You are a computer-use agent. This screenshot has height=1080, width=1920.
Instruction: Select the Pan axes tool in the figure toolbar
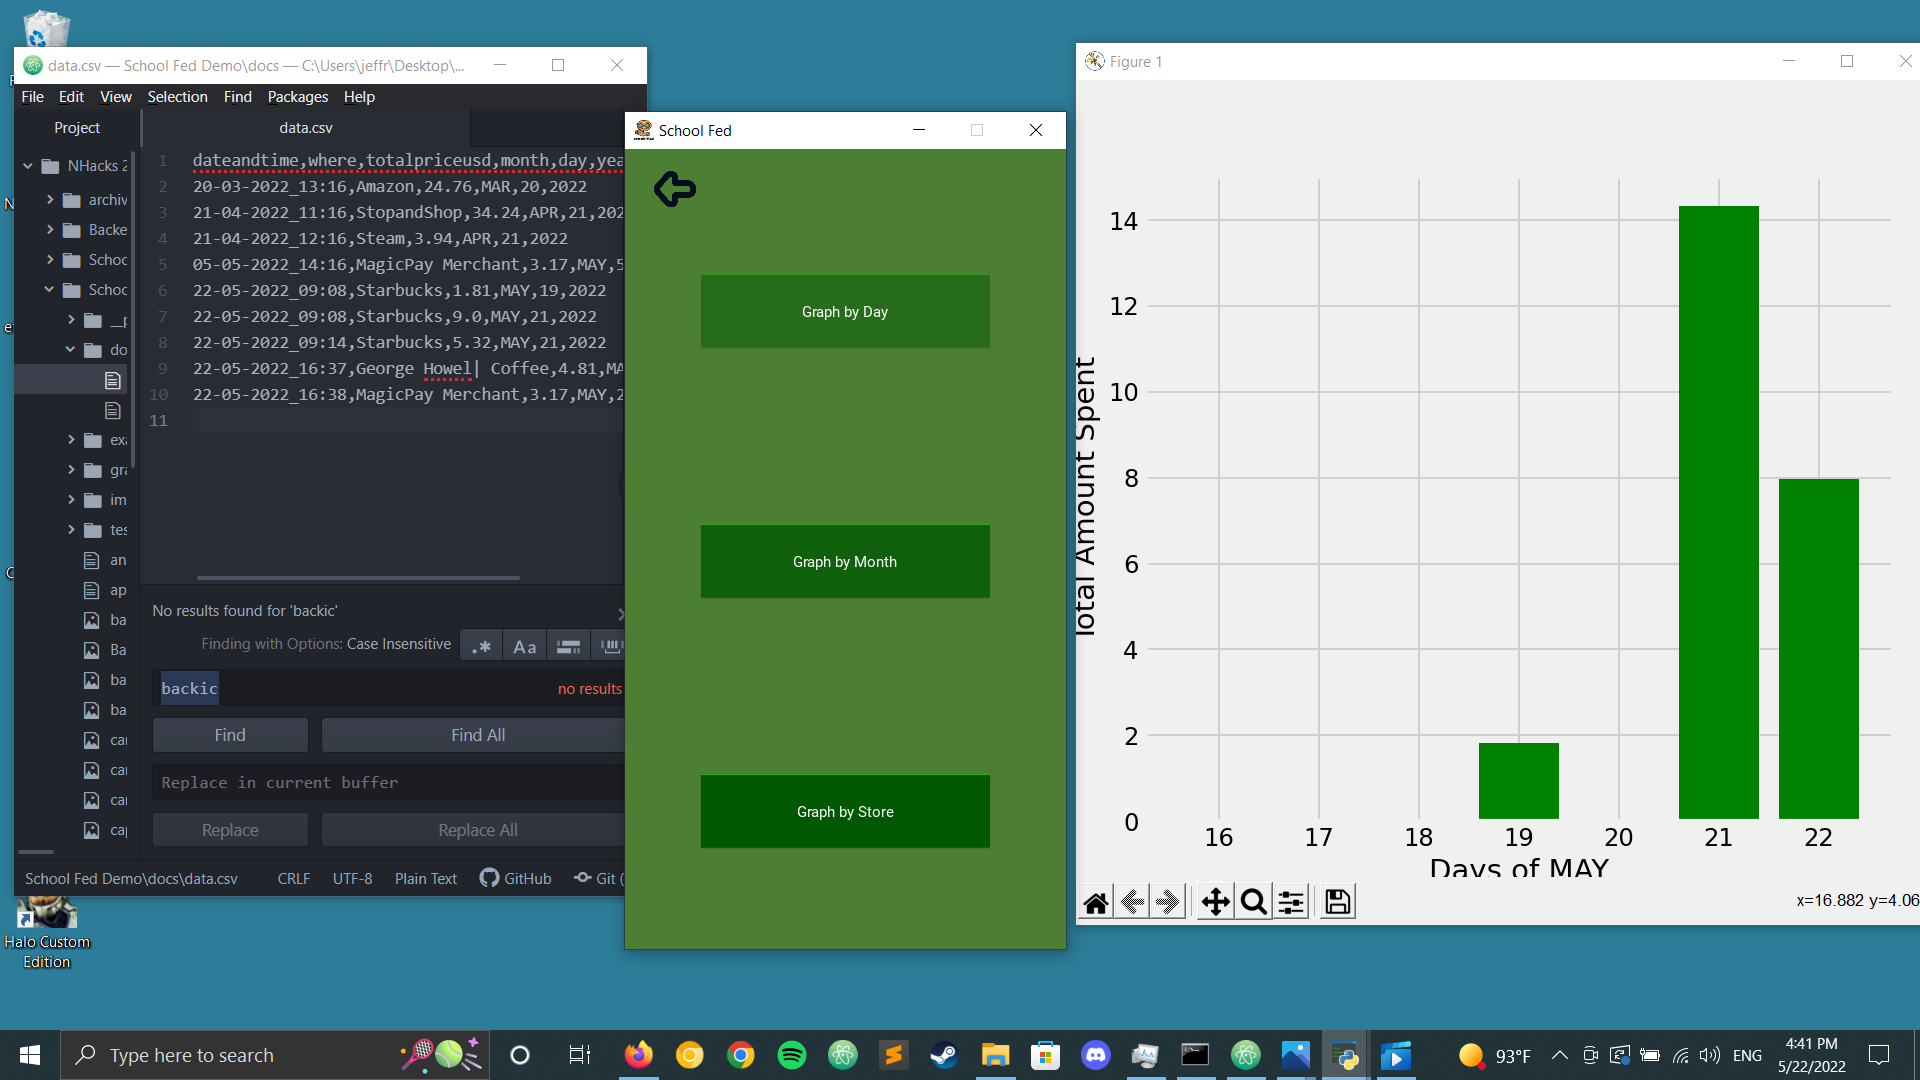pyautogui.click(x=1215, y=902)
